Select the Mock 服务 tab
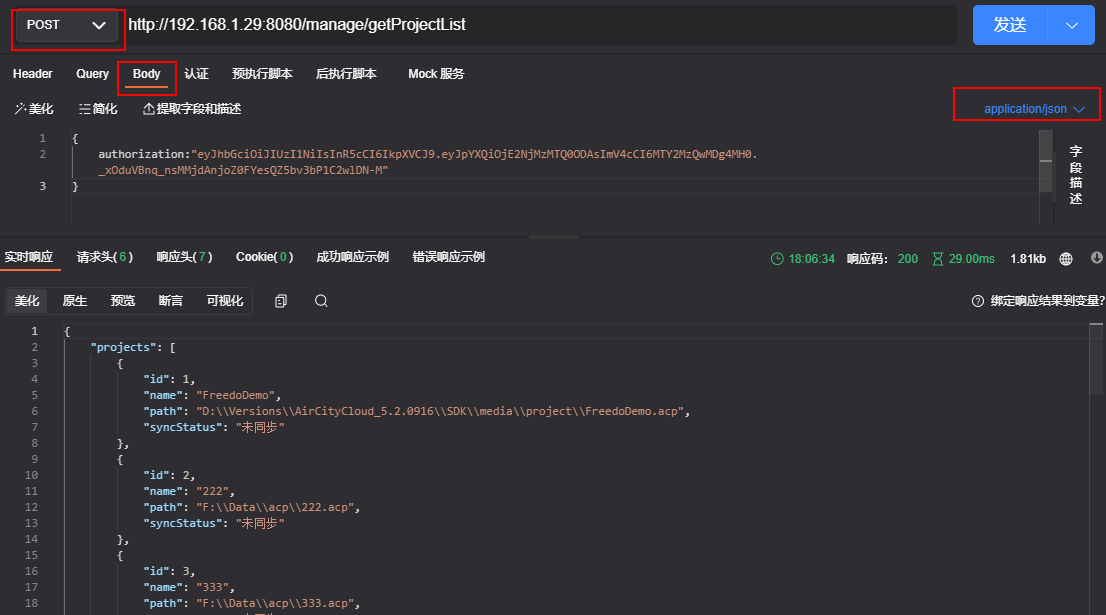The image size is (1106, 615). point(436,74)
